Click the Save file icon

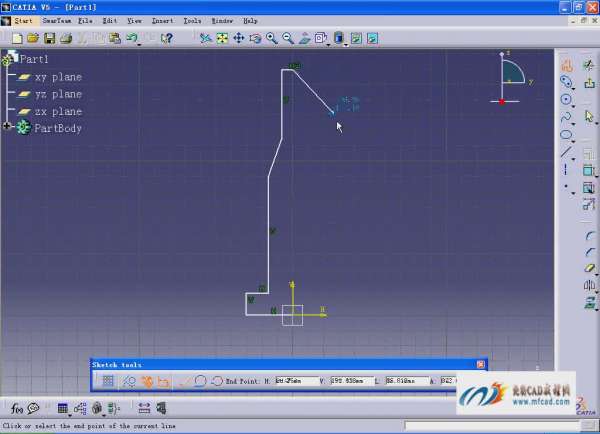click(49, 39)
